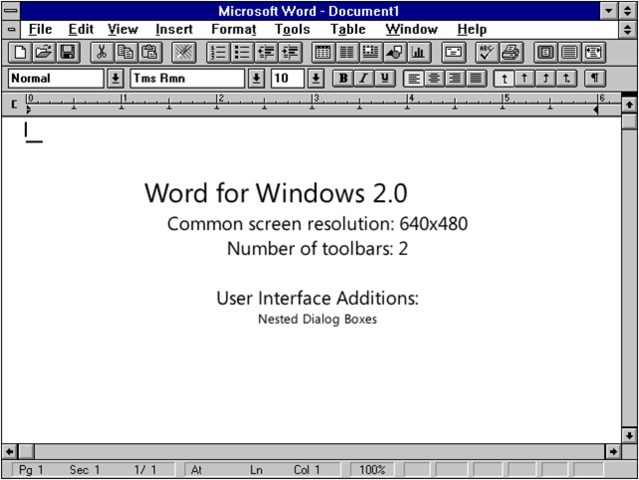
Task: Apply a bulleted list
Action: 242,53
